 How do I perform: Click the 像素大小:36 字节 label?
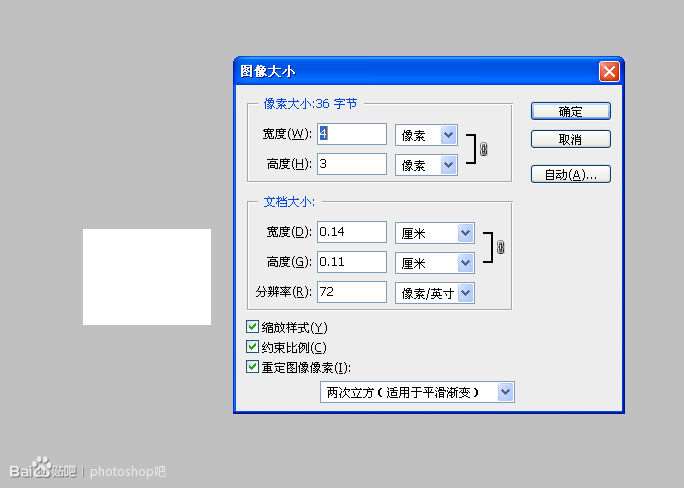pyautogui.click(x=310, y=104)
